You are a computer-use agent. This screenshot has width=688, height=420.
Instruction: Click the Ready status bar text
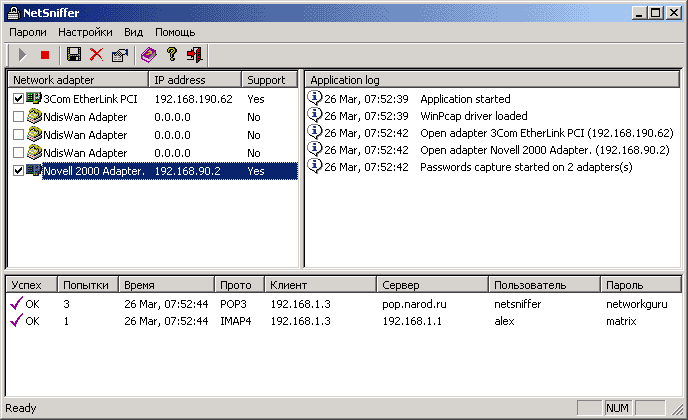click(x=21, y=408)
